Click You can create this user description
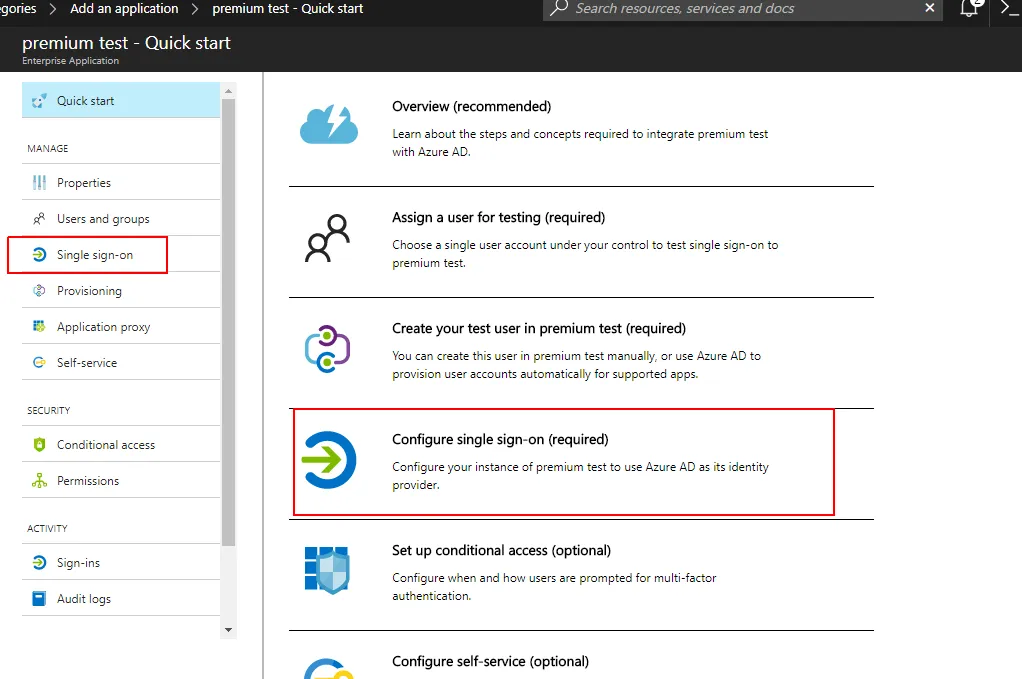The image size is (1022, 679). coord(576,365)
